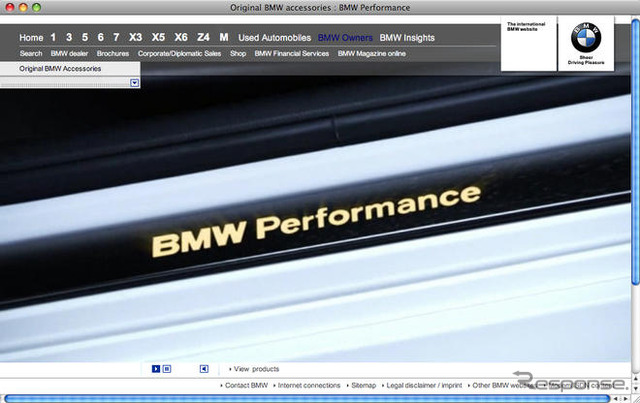Click the Search link

point(31,53)
